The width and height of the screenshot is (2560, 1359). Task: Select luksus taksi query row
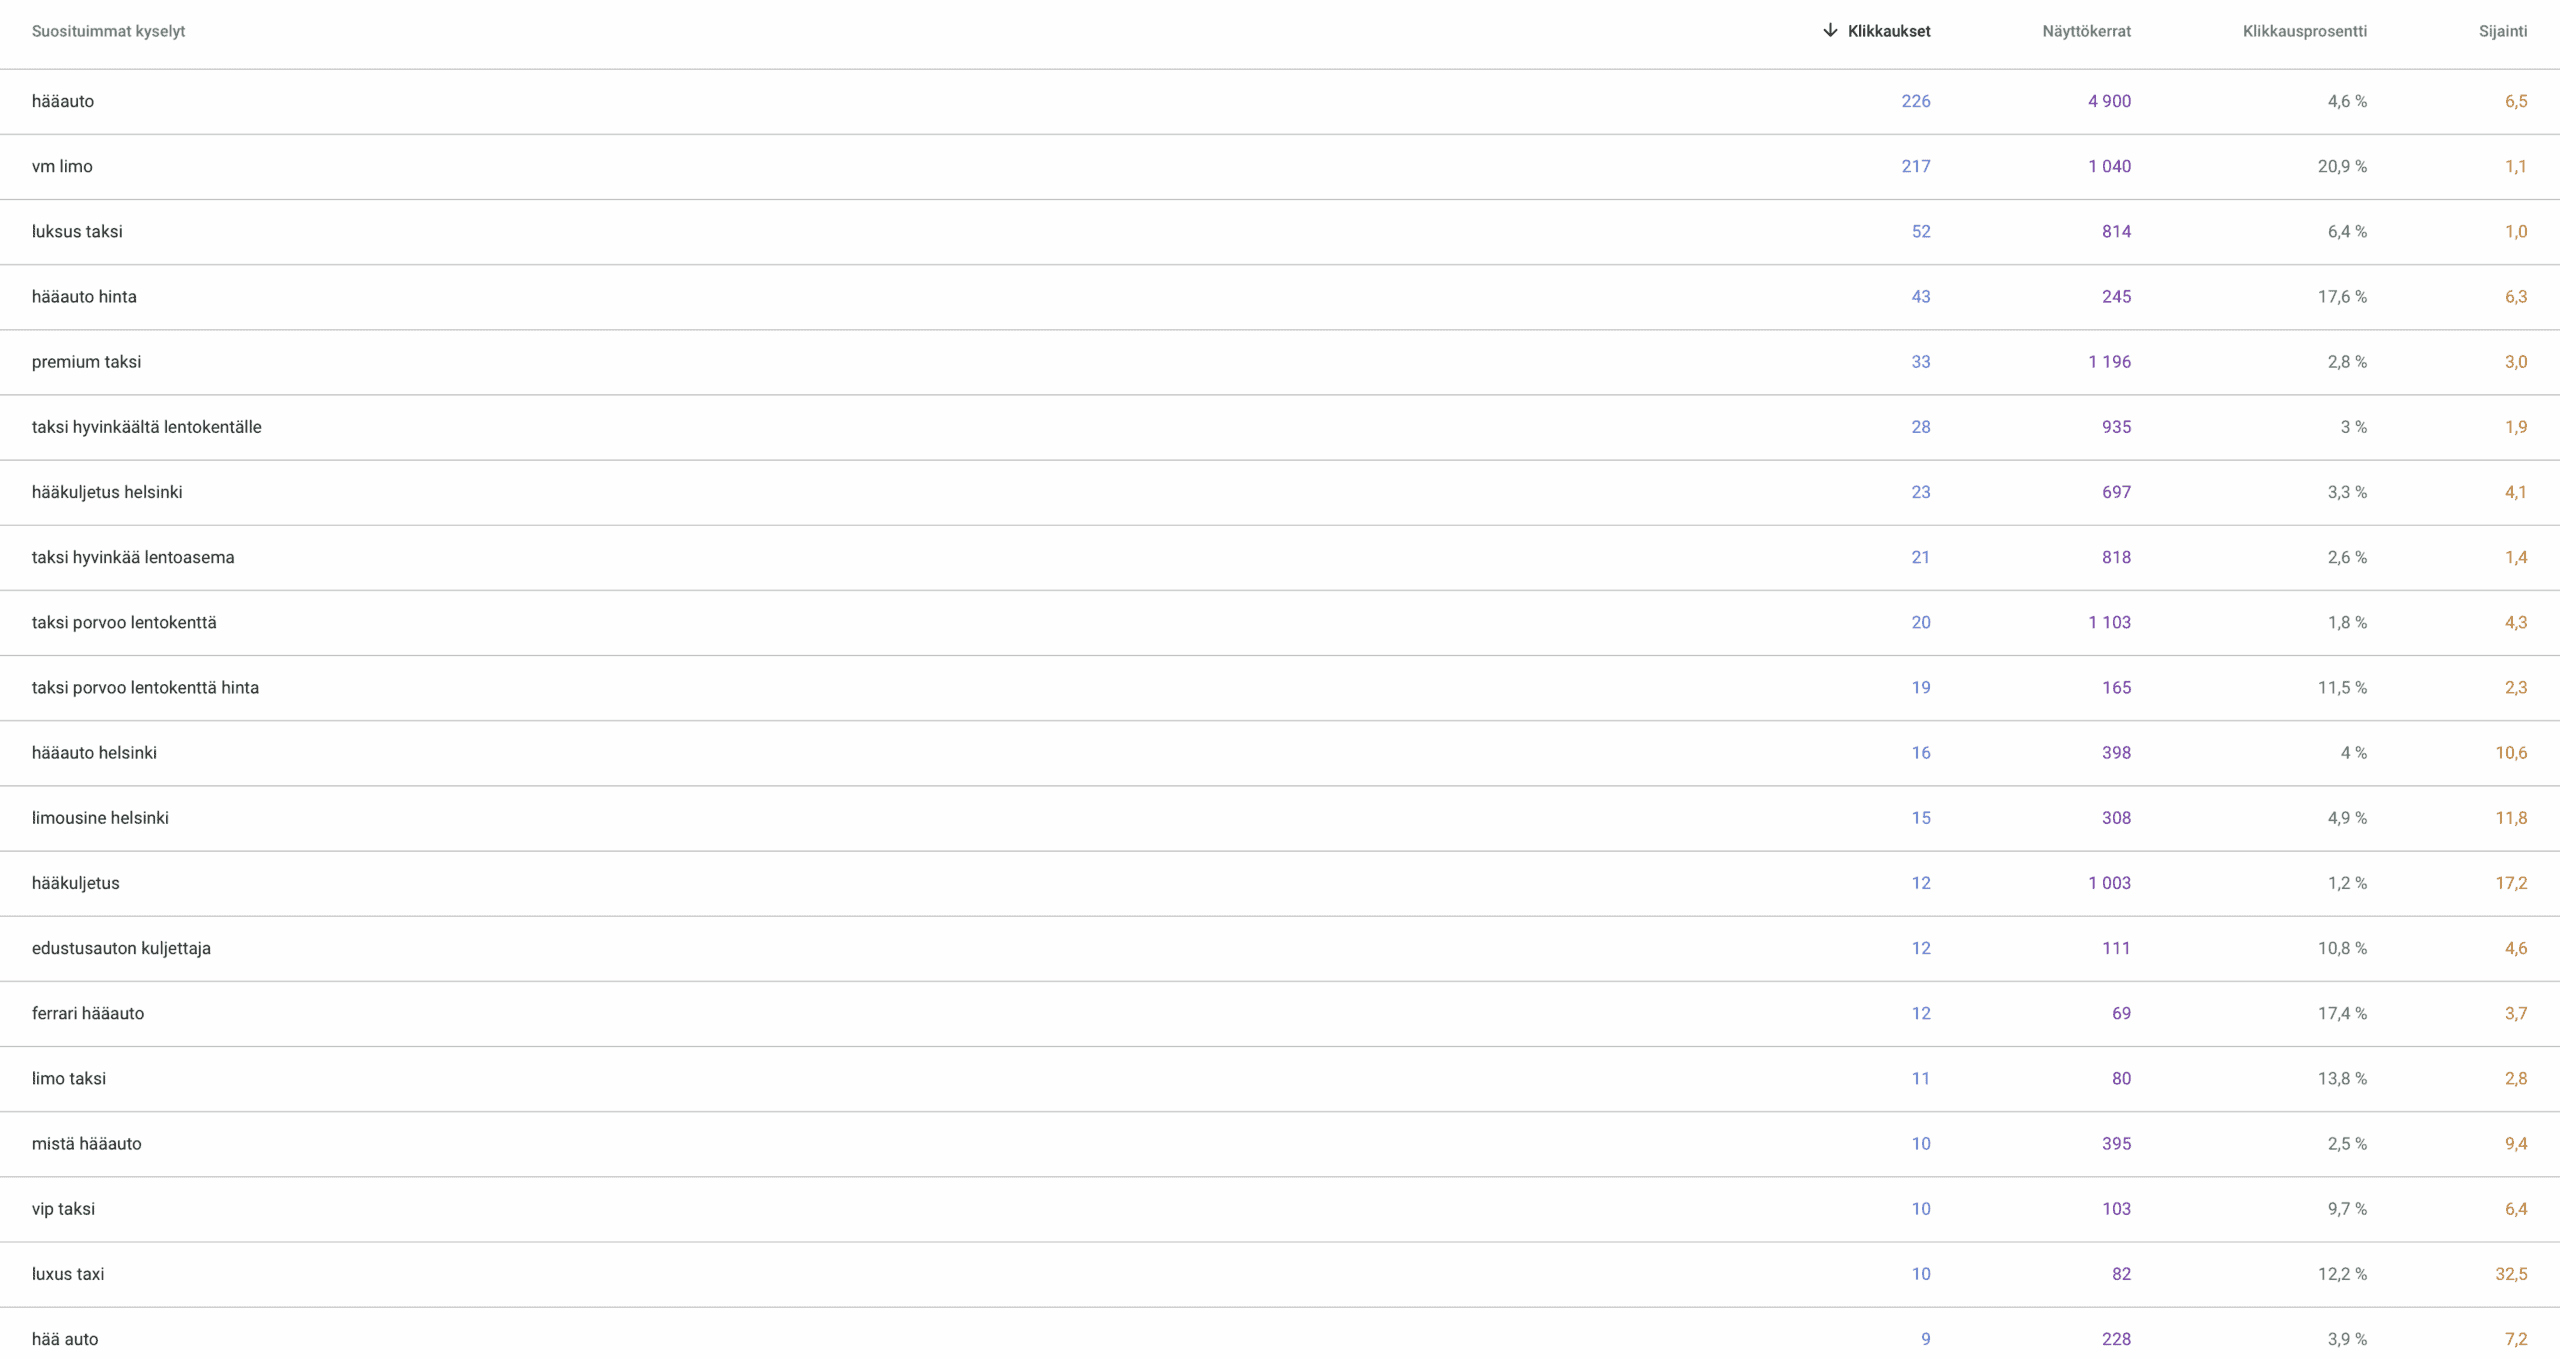click(77, 231)
